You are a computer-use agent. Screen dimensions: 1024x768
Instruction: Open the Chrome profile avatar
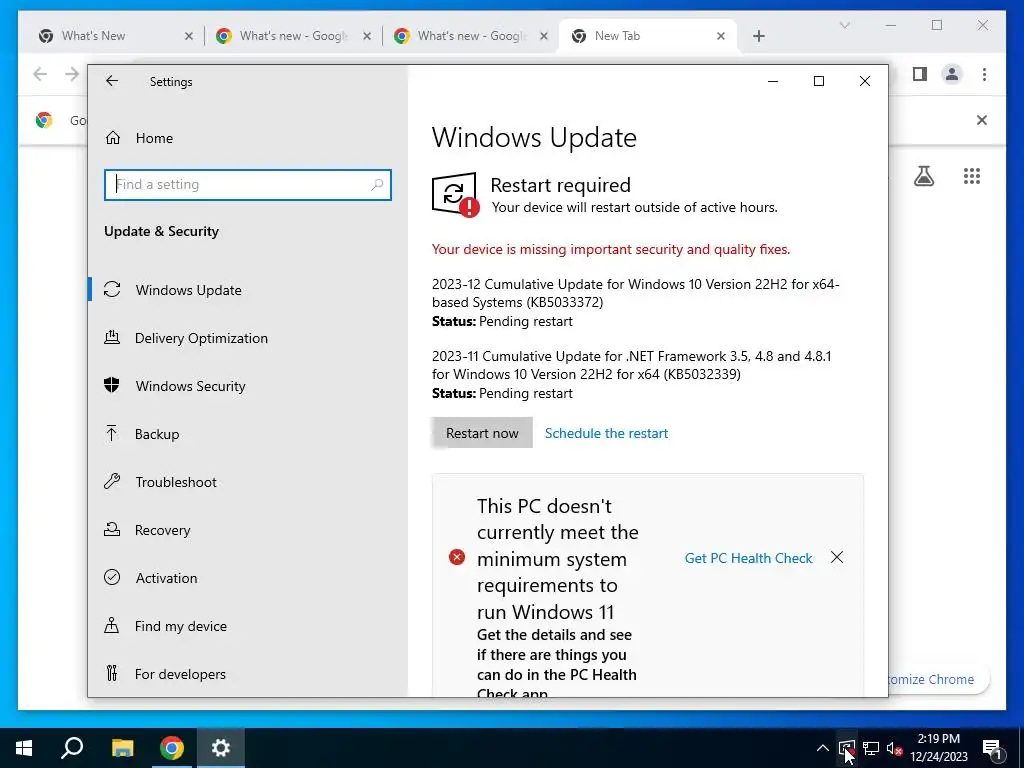tap(952, 74)
